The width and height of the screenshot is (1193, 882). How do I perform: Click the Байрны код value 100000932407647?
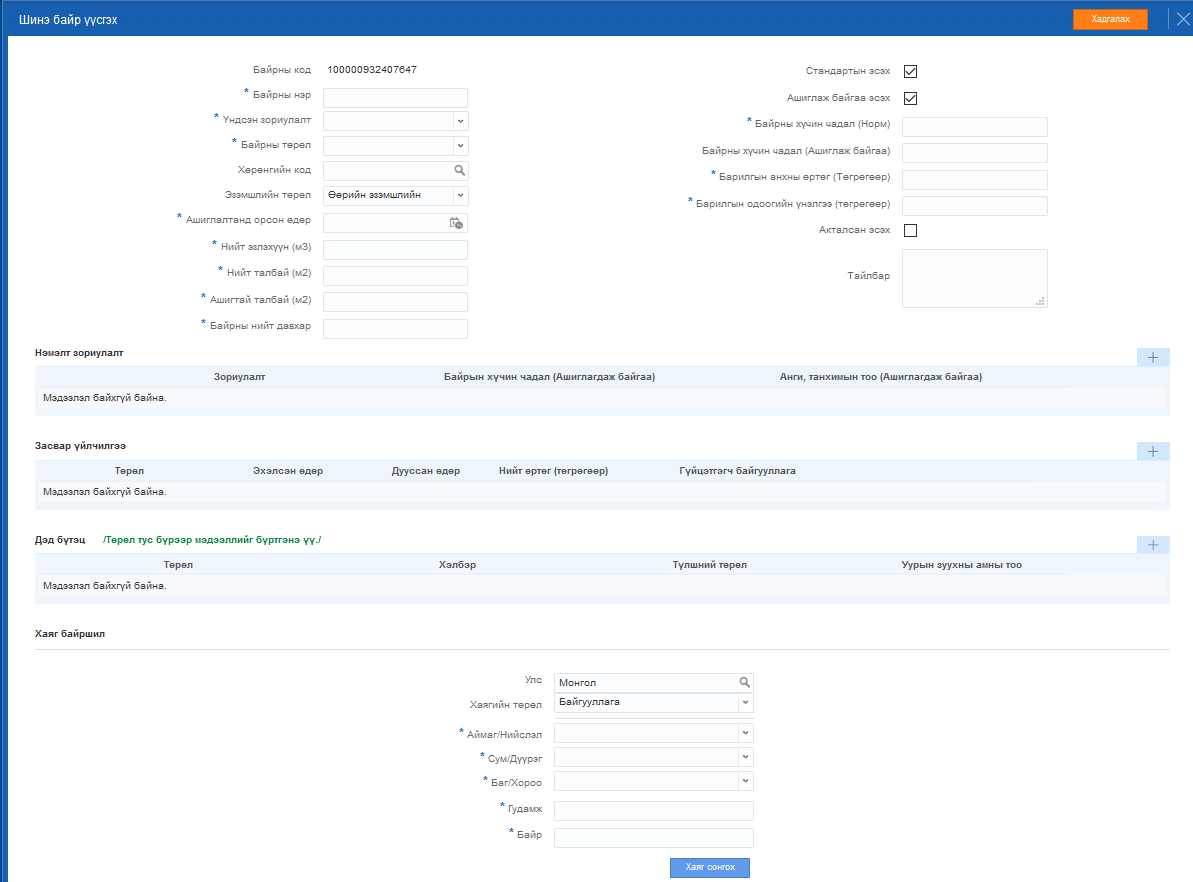[372, 69]
